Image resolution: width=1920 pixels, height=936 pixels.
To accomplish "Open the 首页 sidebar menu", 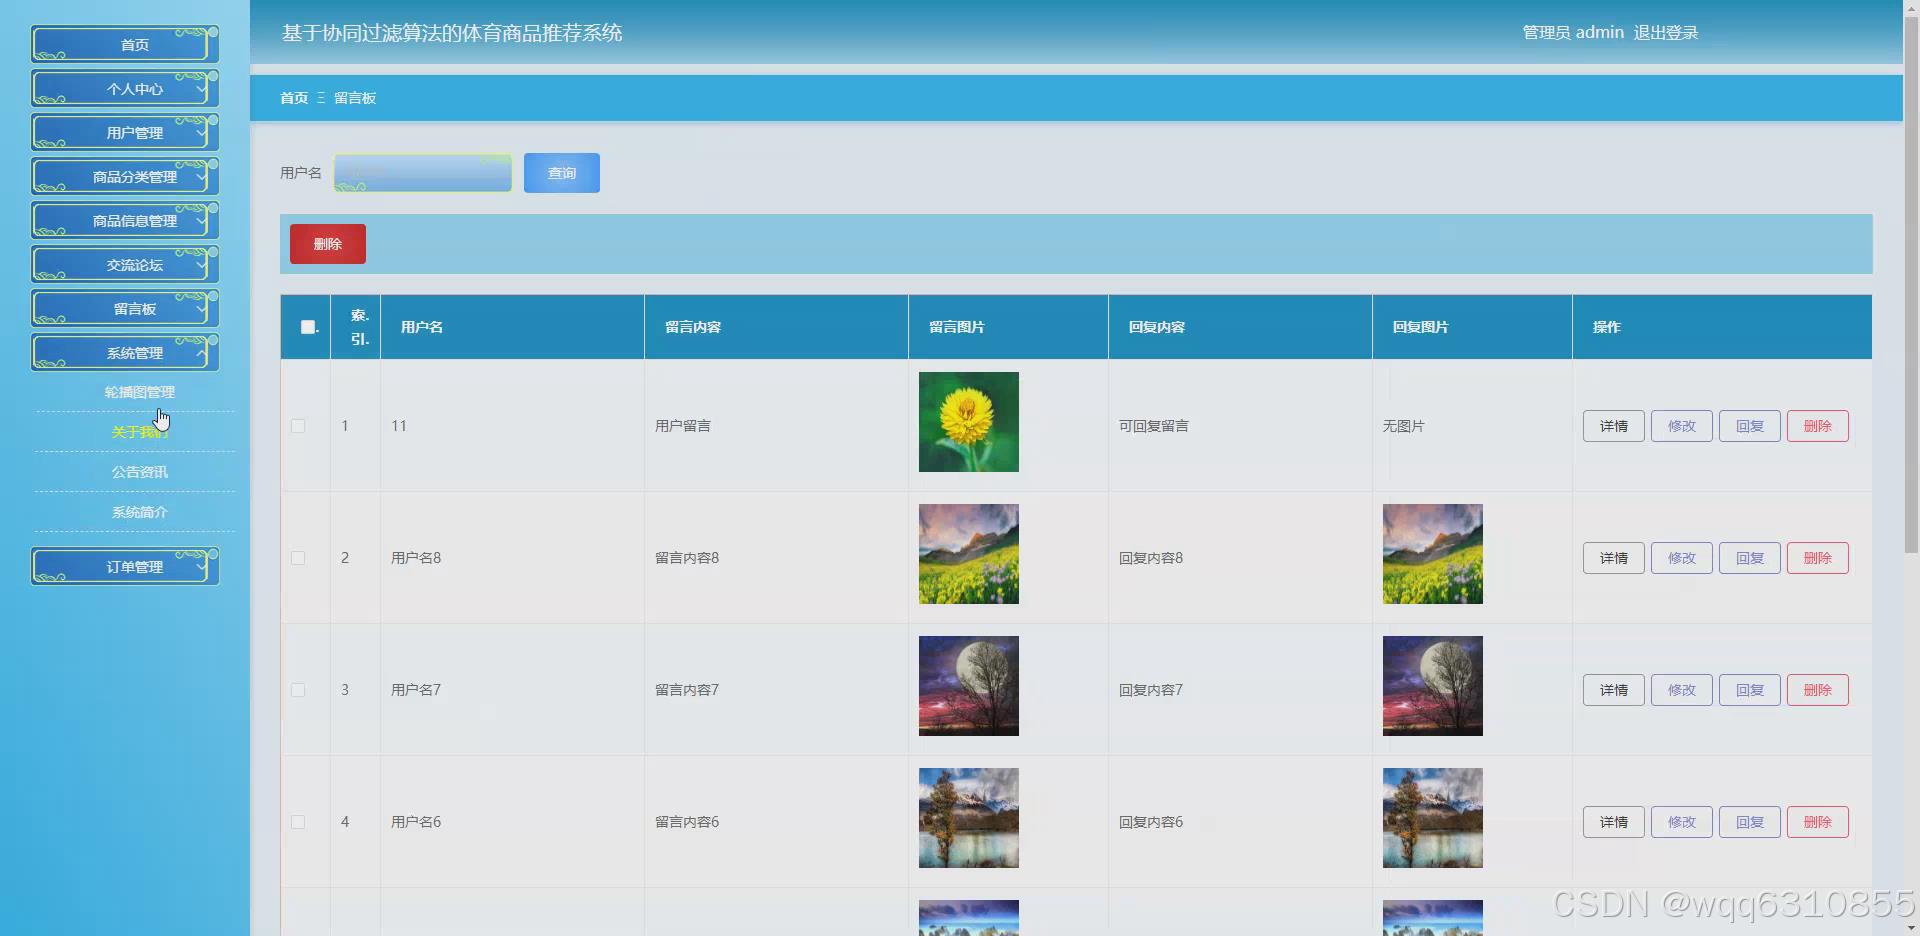I will 125,45.
